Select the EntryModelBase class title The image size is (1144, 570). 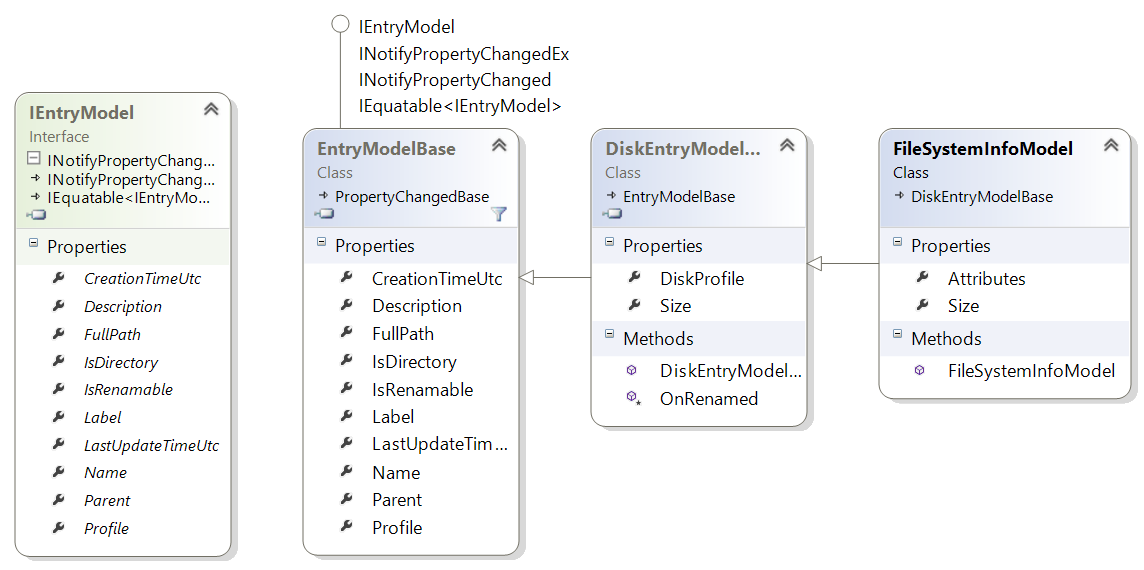386,148
